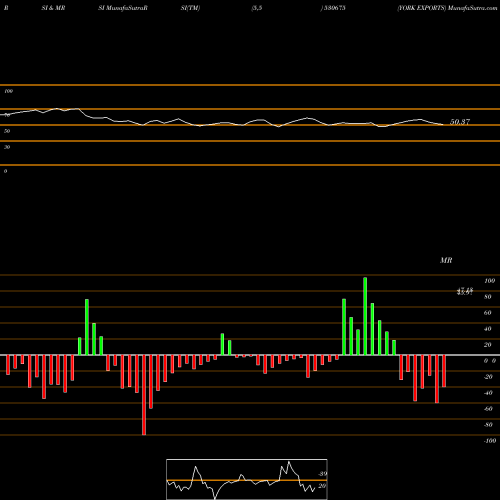Click the MR axis label '40'
The image size is (500, 500).
(x=488, y=329)
